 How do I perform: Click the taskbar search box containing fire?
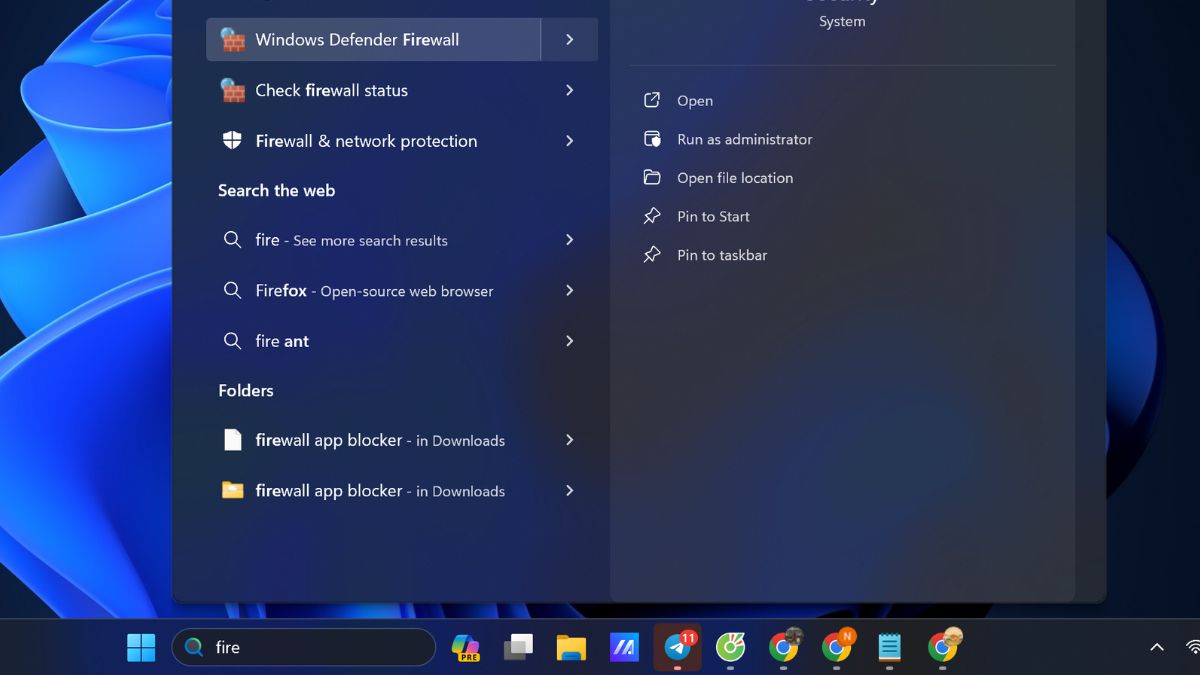pos(304,647)
